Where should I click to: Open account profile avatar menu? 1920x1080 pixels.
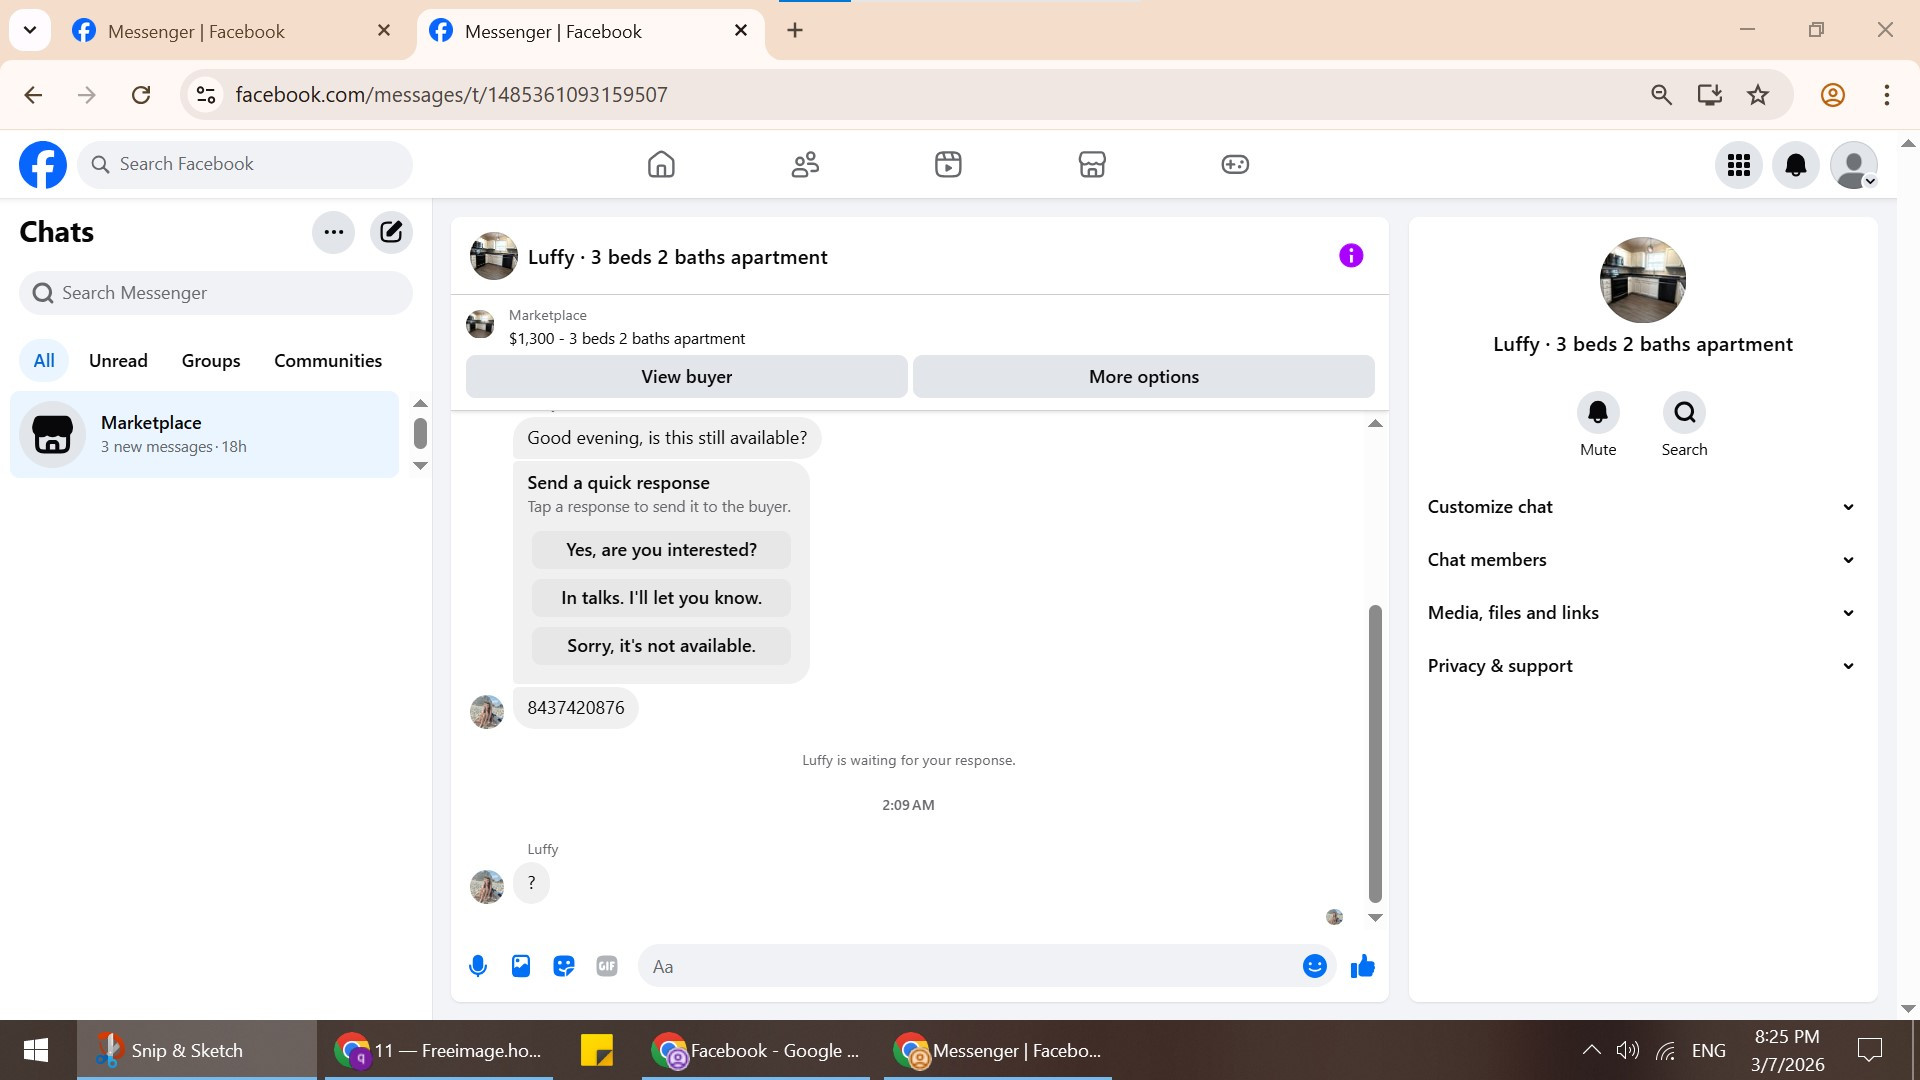pos(1854,165)
